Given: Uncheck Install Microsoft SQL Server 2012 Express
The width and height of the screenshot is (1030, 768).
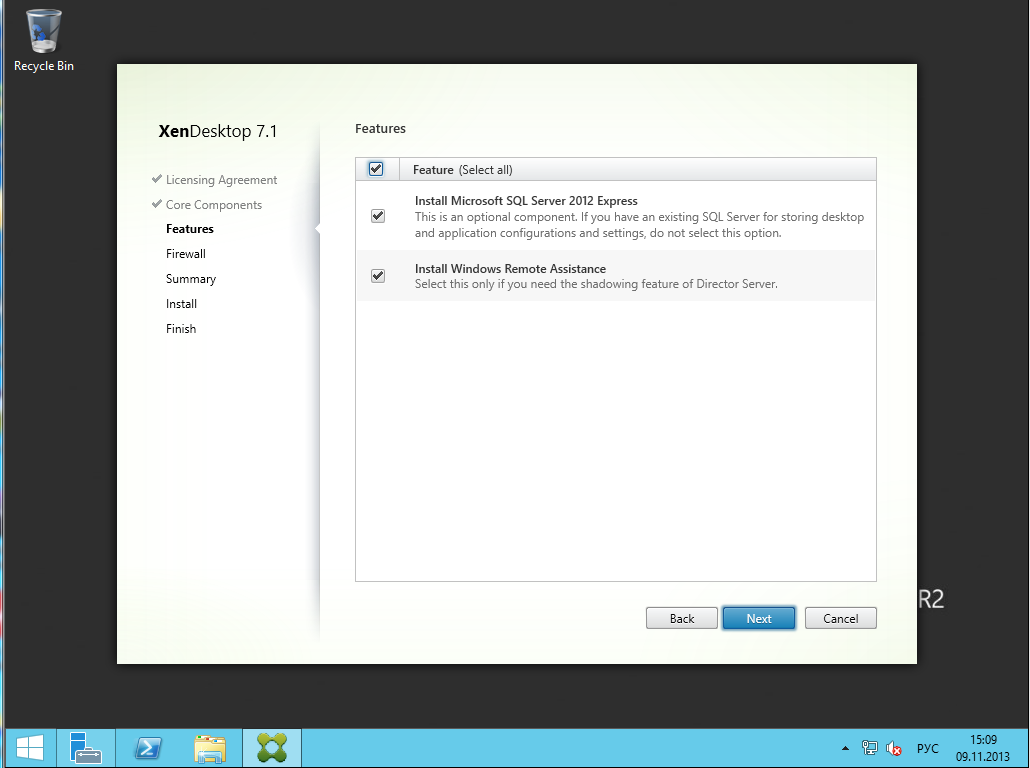Looking at the screenshot, I should (x=378, y=215).
